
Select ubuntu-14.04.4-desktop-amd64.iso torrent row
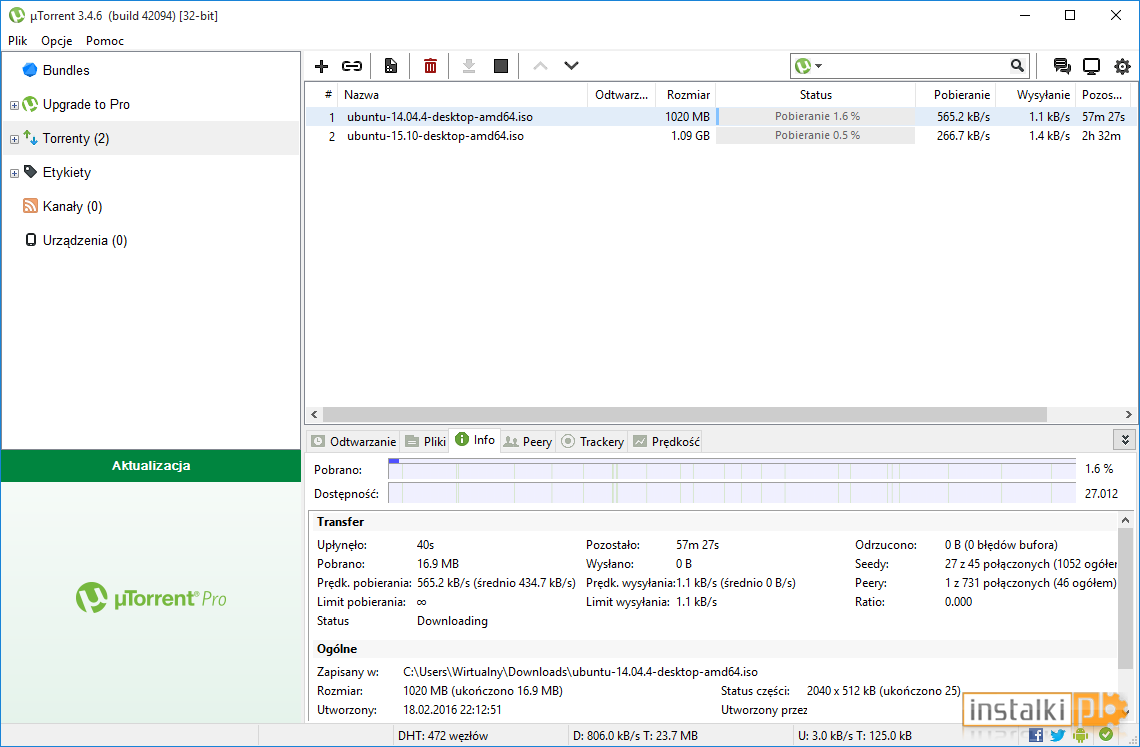[x=720, y=116]
